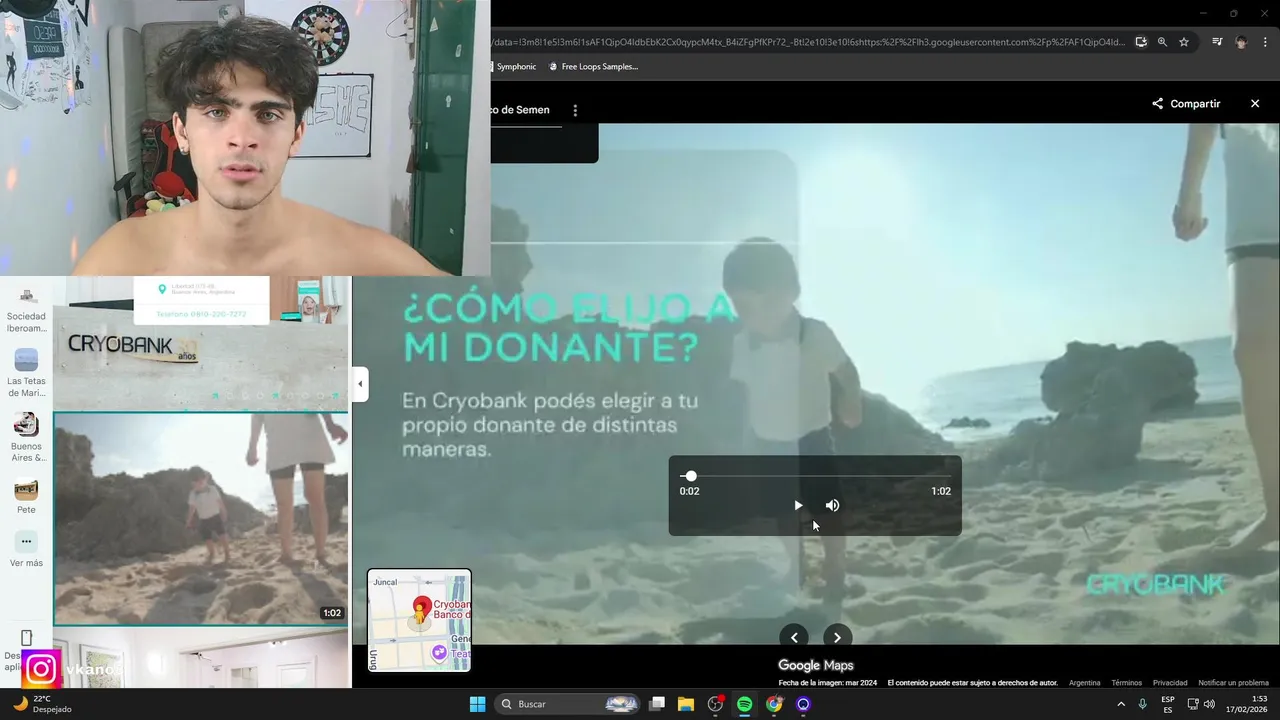Open Las Tetas de Mari... saved place
The width and height of the screenshot is (1280, 720).
coord(27,373)
